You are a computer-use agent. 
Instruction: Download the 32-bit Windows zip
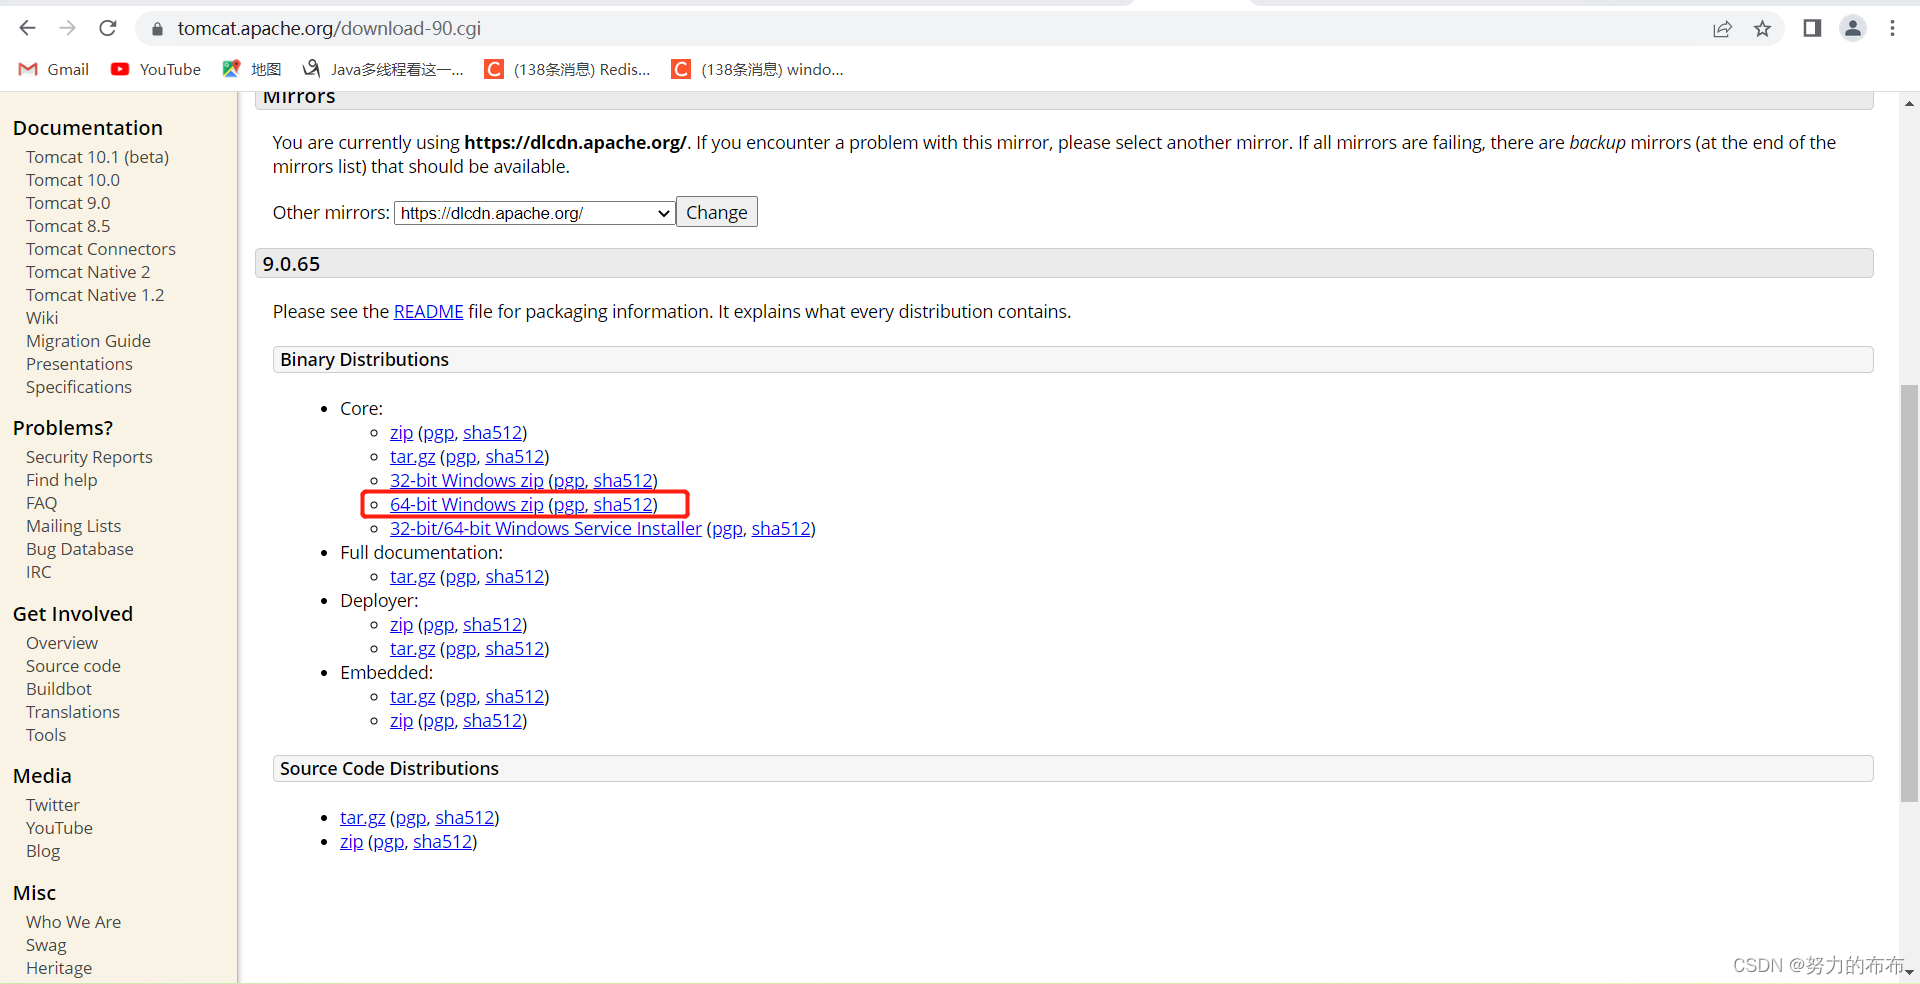point(466,481)
